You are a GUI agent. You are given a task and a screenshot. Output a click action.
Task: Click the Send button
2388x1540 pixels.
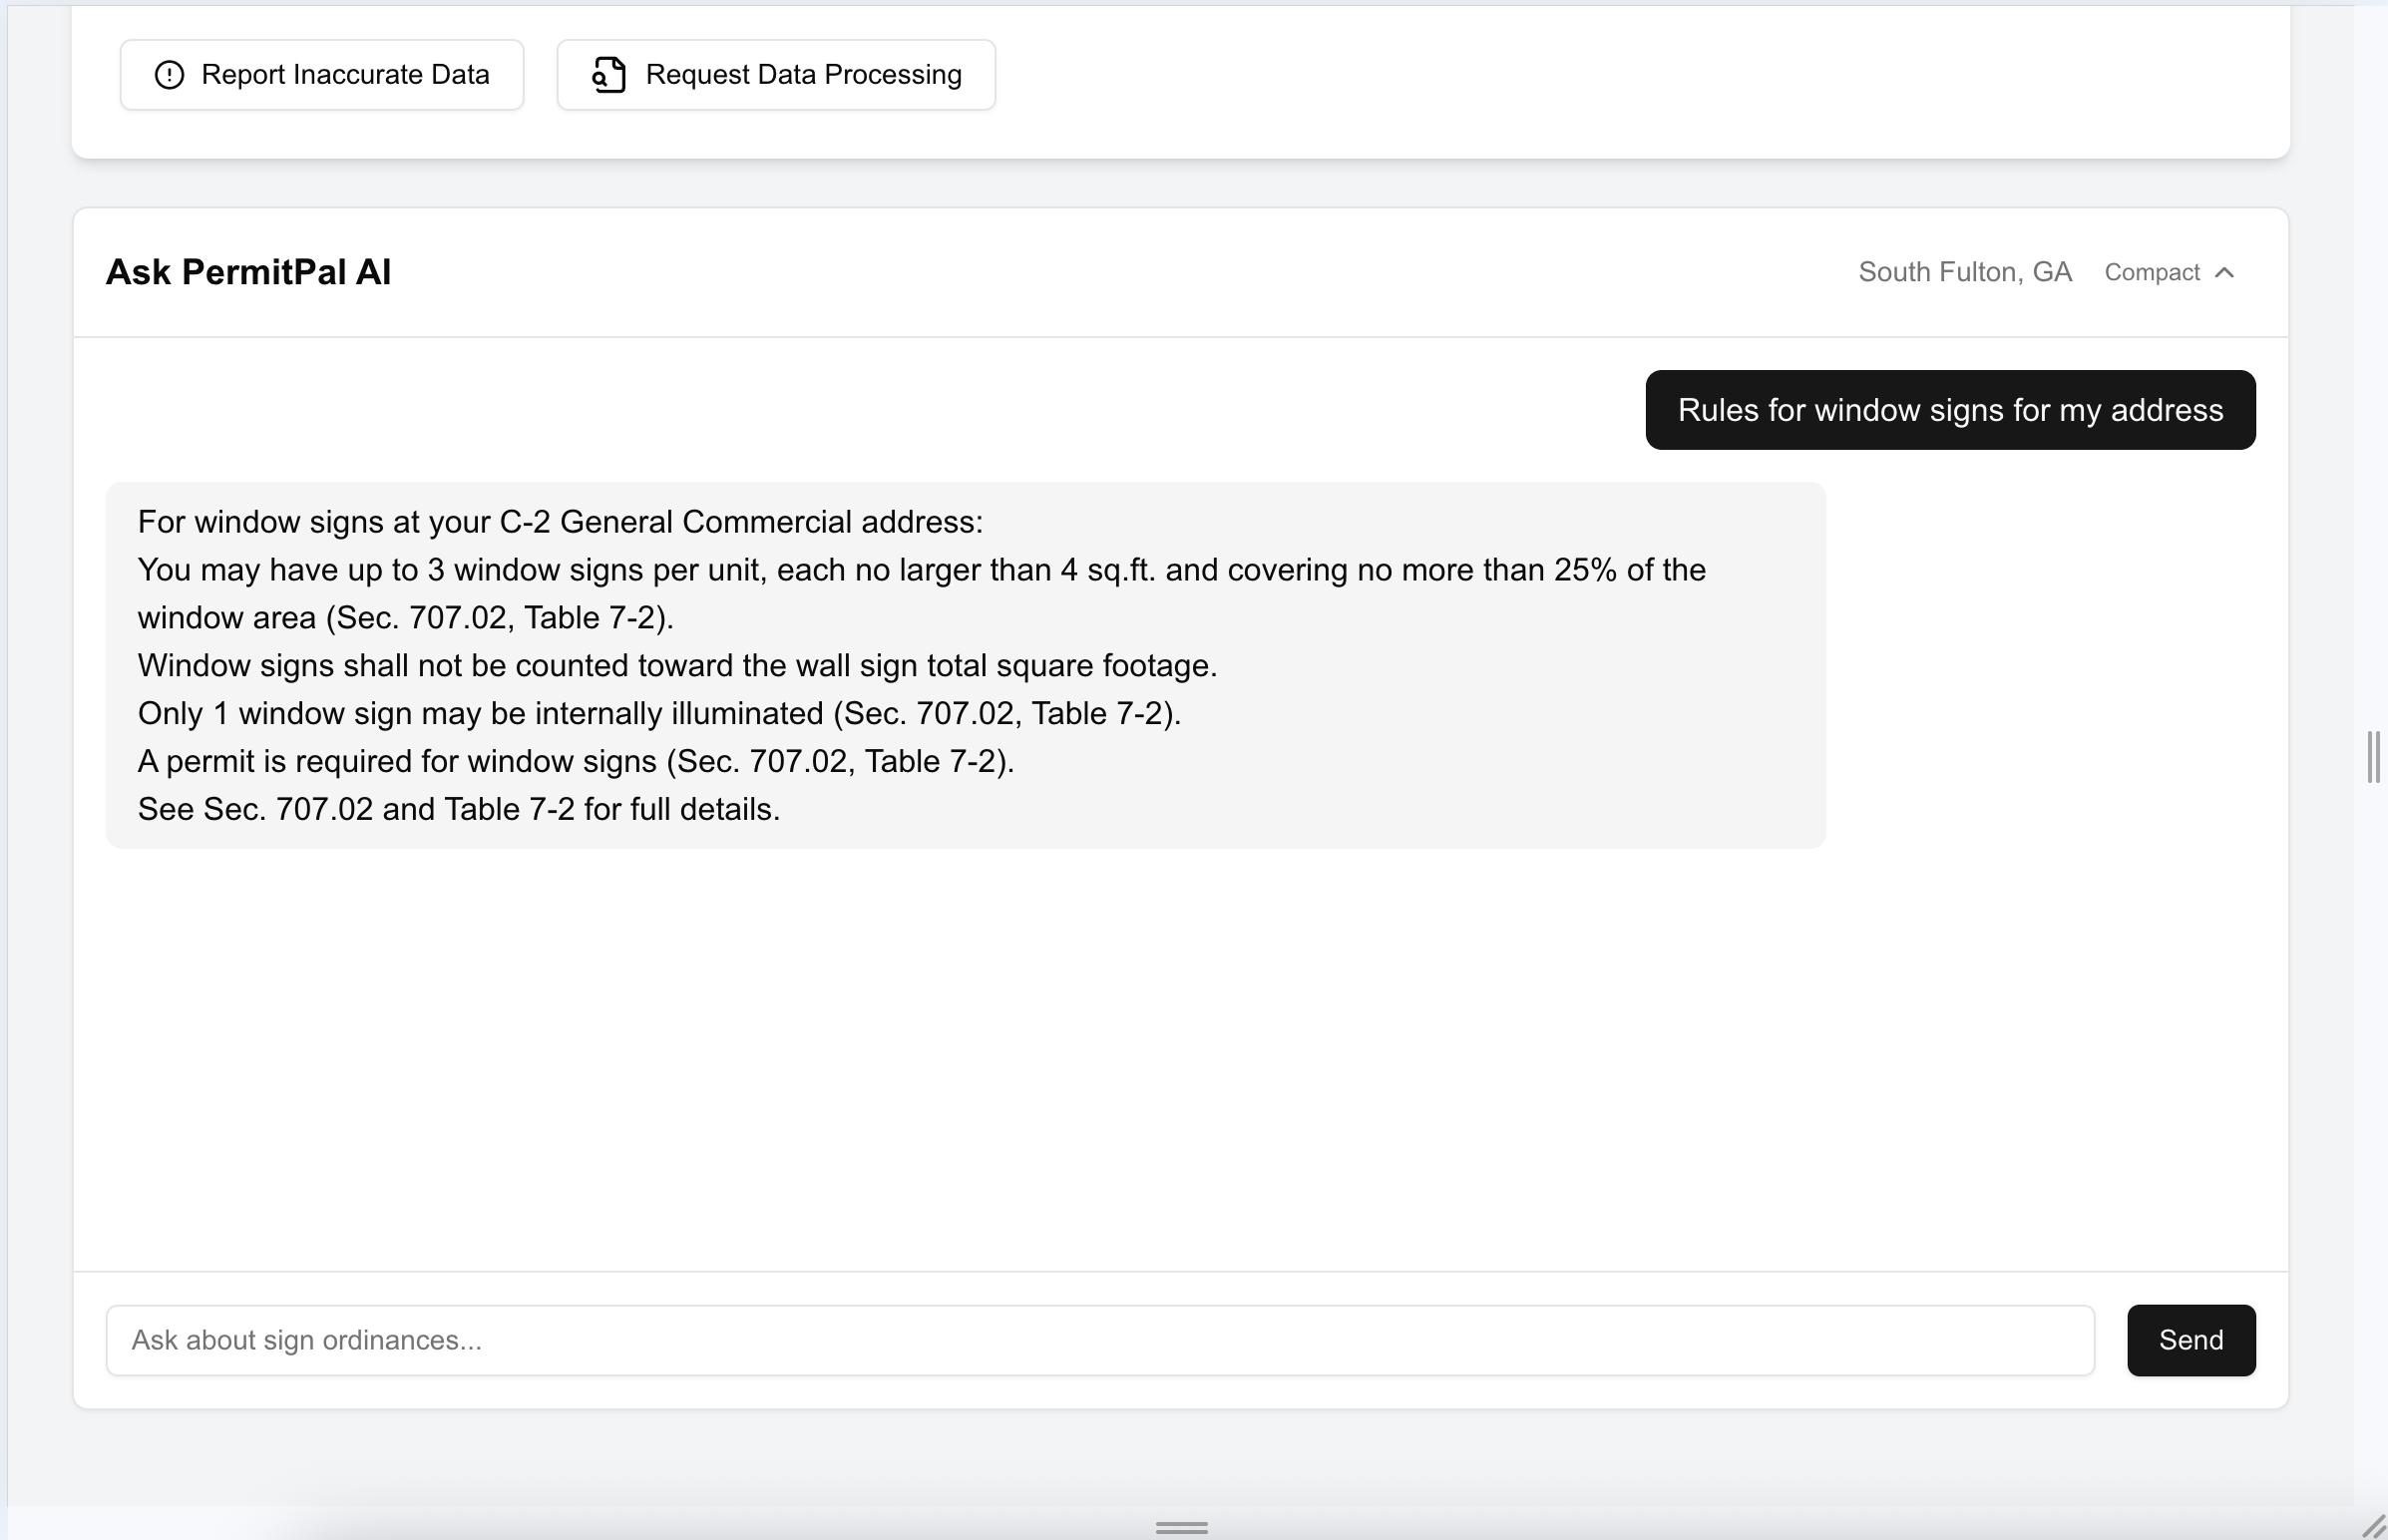[2190, 1339]
